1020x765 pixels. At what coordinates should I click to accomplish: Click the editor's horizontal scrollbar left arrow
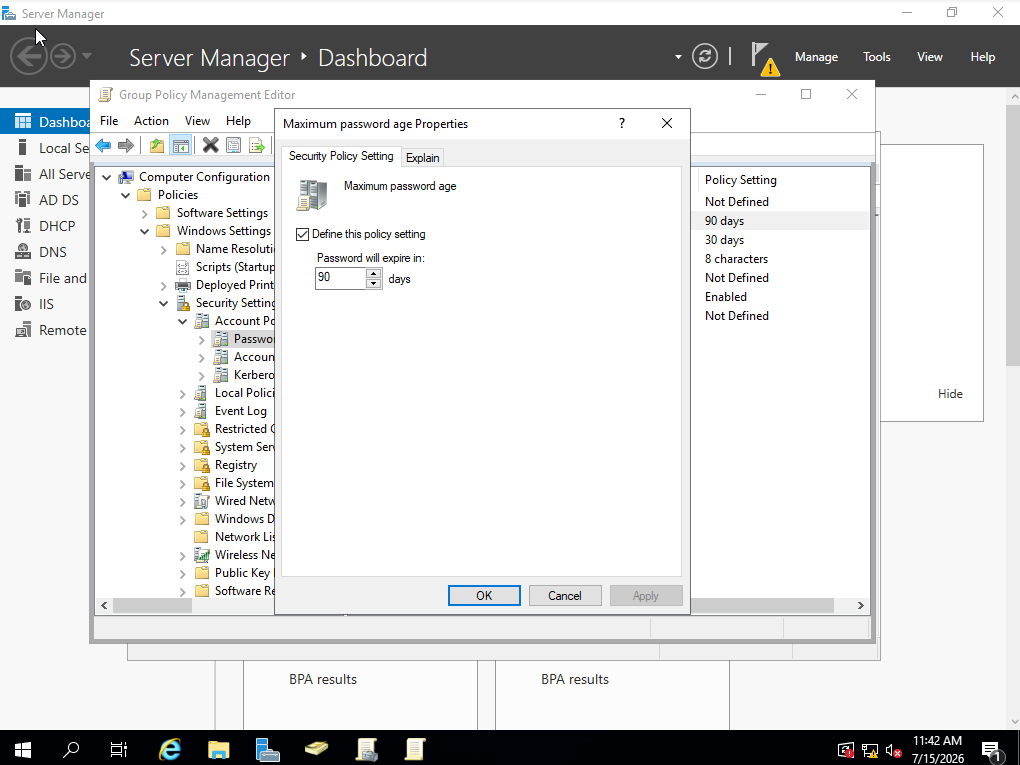pyautogui.click(x=104, y=606)
